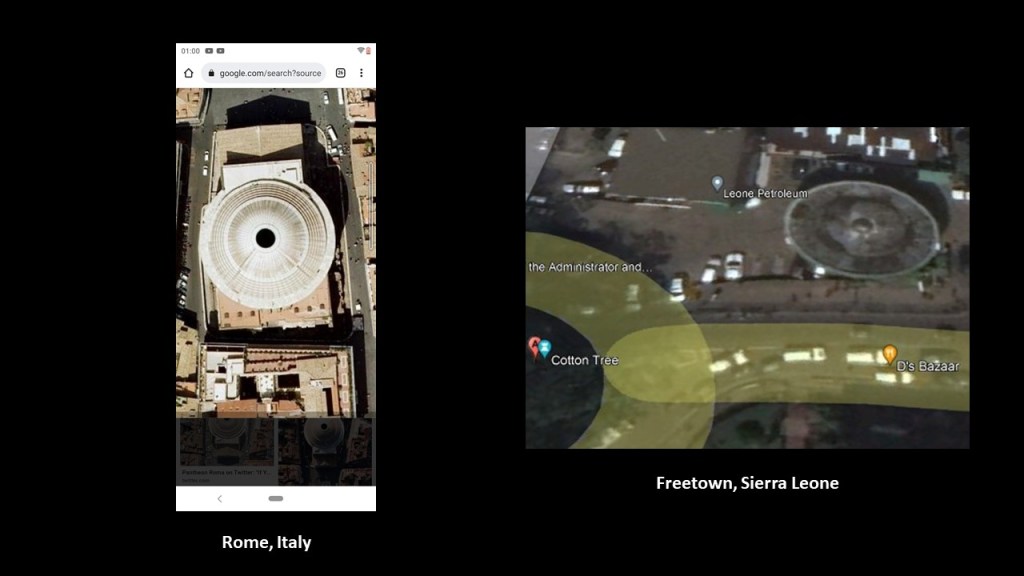Open the browser tab switcher icon
The image size is (1024, 576).
340,73
